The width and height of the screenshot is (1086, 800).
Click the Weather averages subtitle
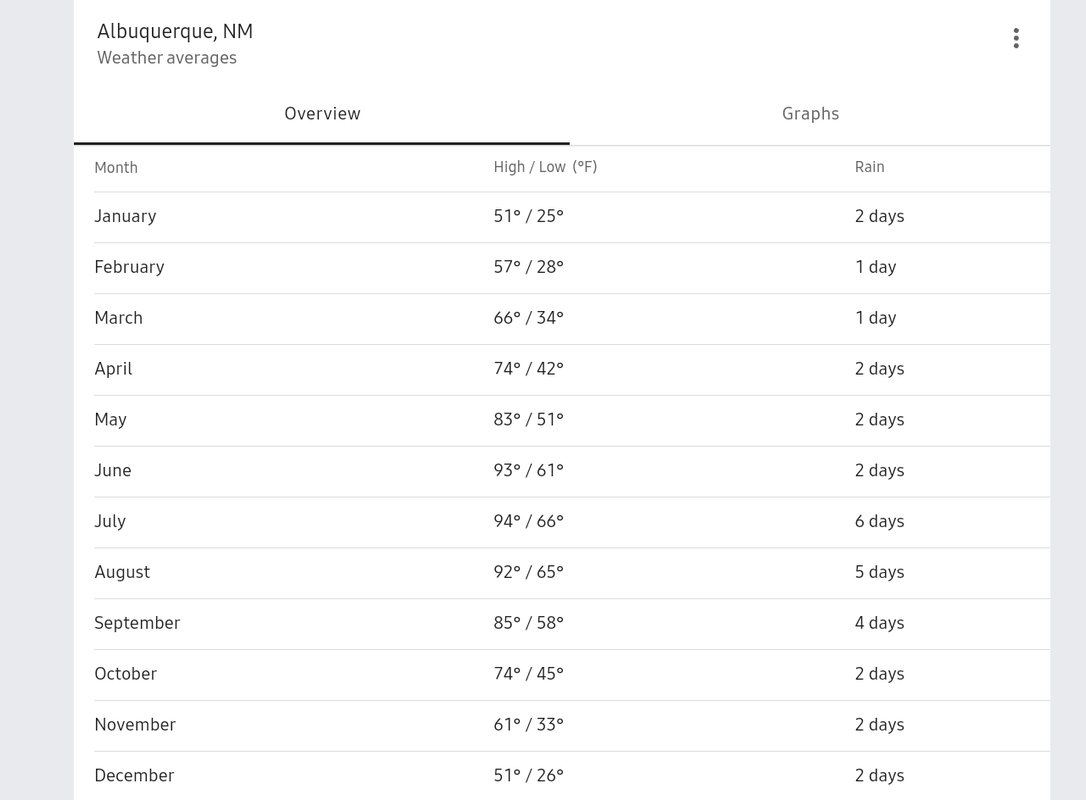(167, 58)
